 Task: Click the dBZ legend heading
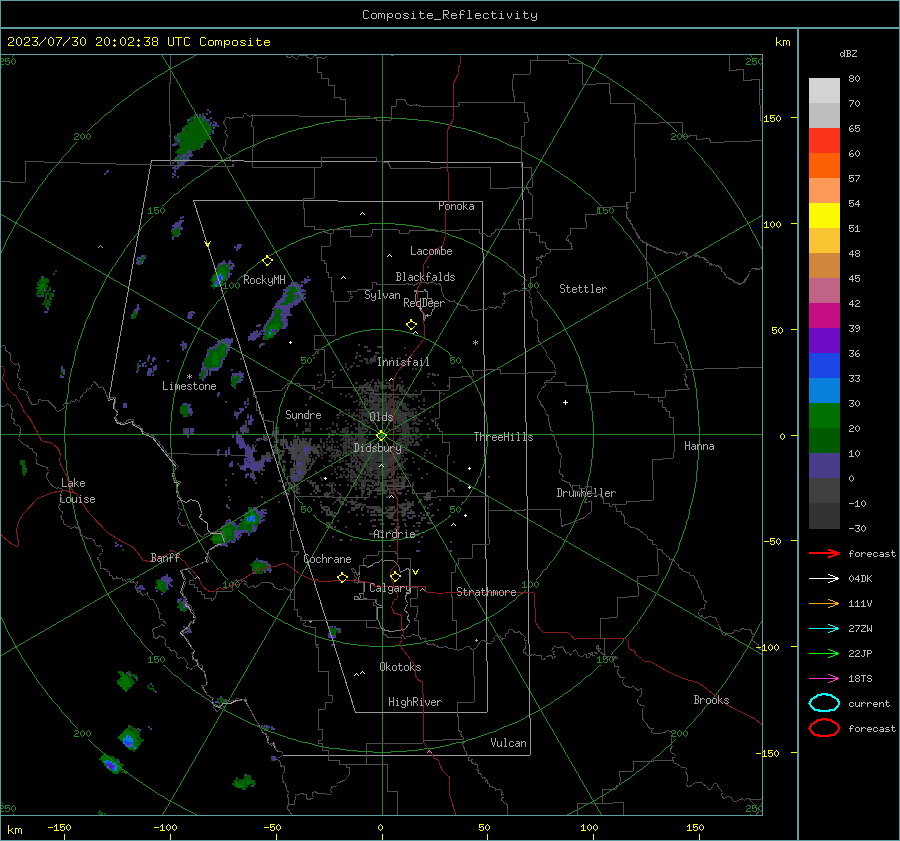pyautogui.click(x=848, y=54)
